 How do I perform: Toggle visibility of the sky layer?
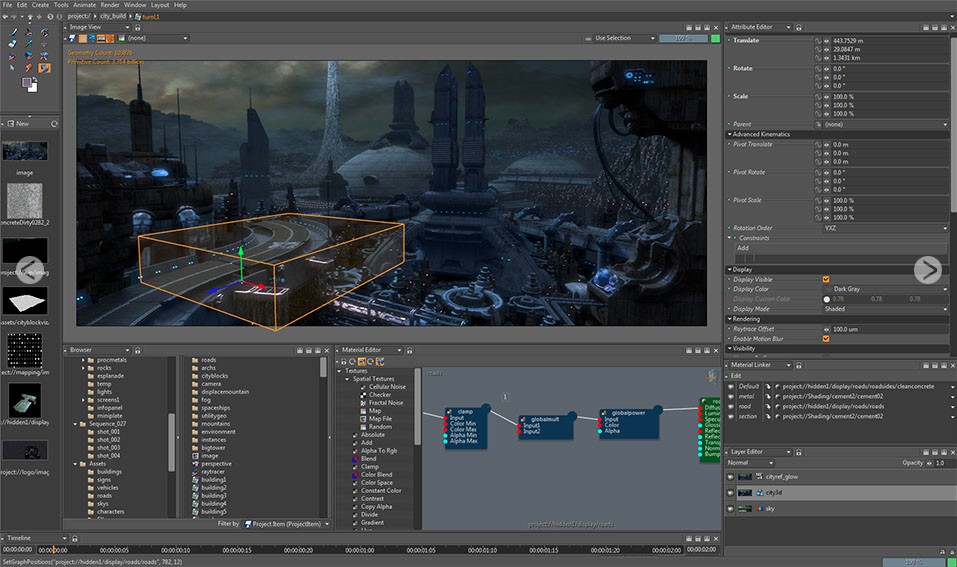732,508
